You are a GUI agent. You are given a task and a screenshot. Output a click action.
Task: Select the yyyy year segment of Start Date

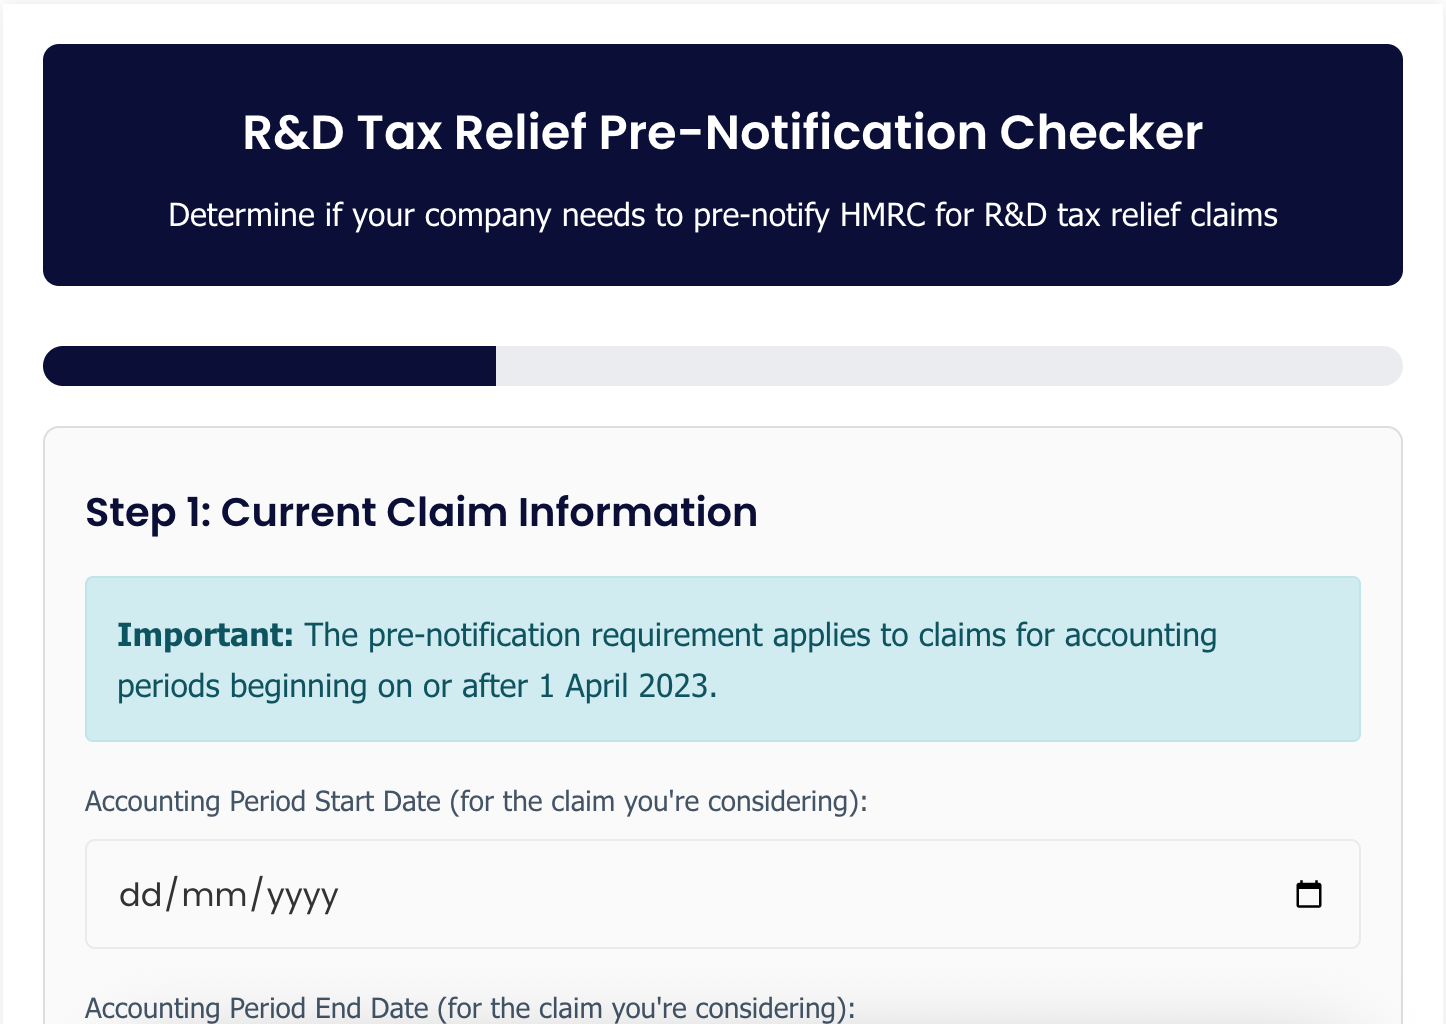[302, 894]
